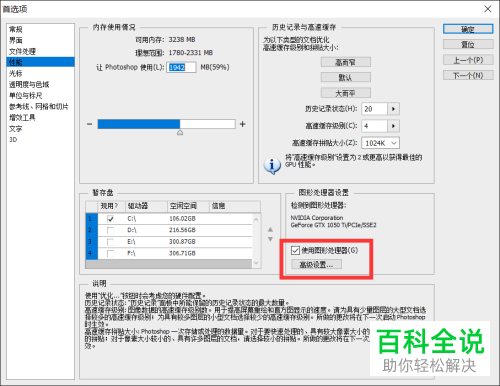Enable scratch disk D:\ checkbox
The image size is (500, 386).
pyautogui.click(x=110, y=230)
